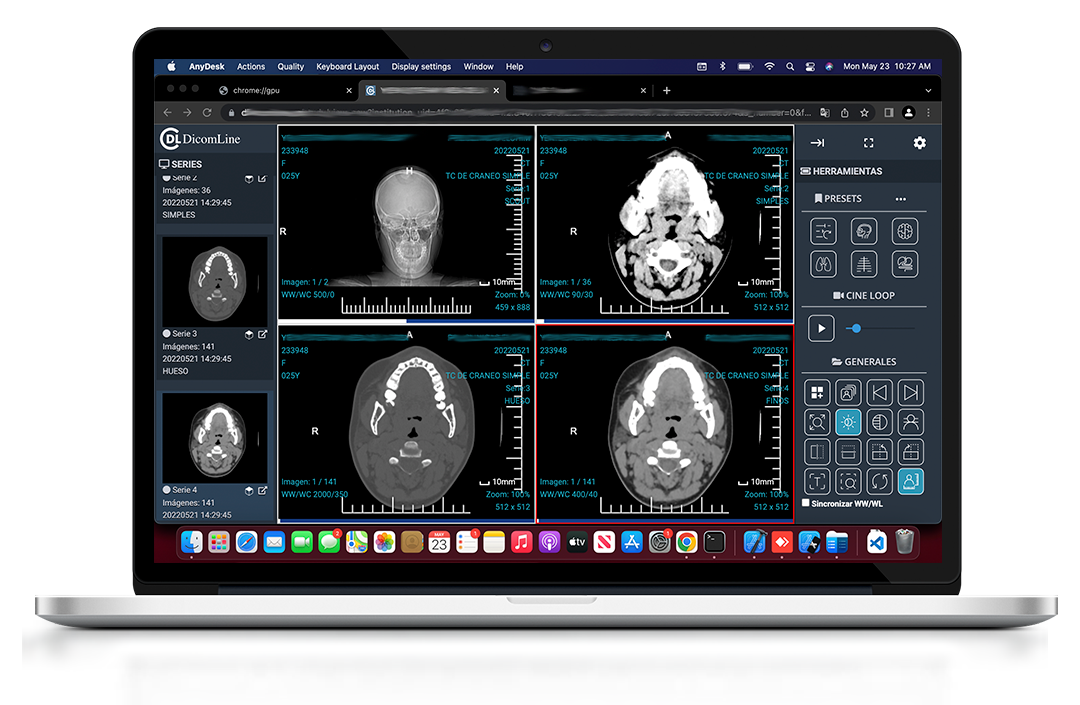Screen dimensions: 1080x705
Task: Toggle the 3D cube icon on Serie 3
Action: click(249, 335)
